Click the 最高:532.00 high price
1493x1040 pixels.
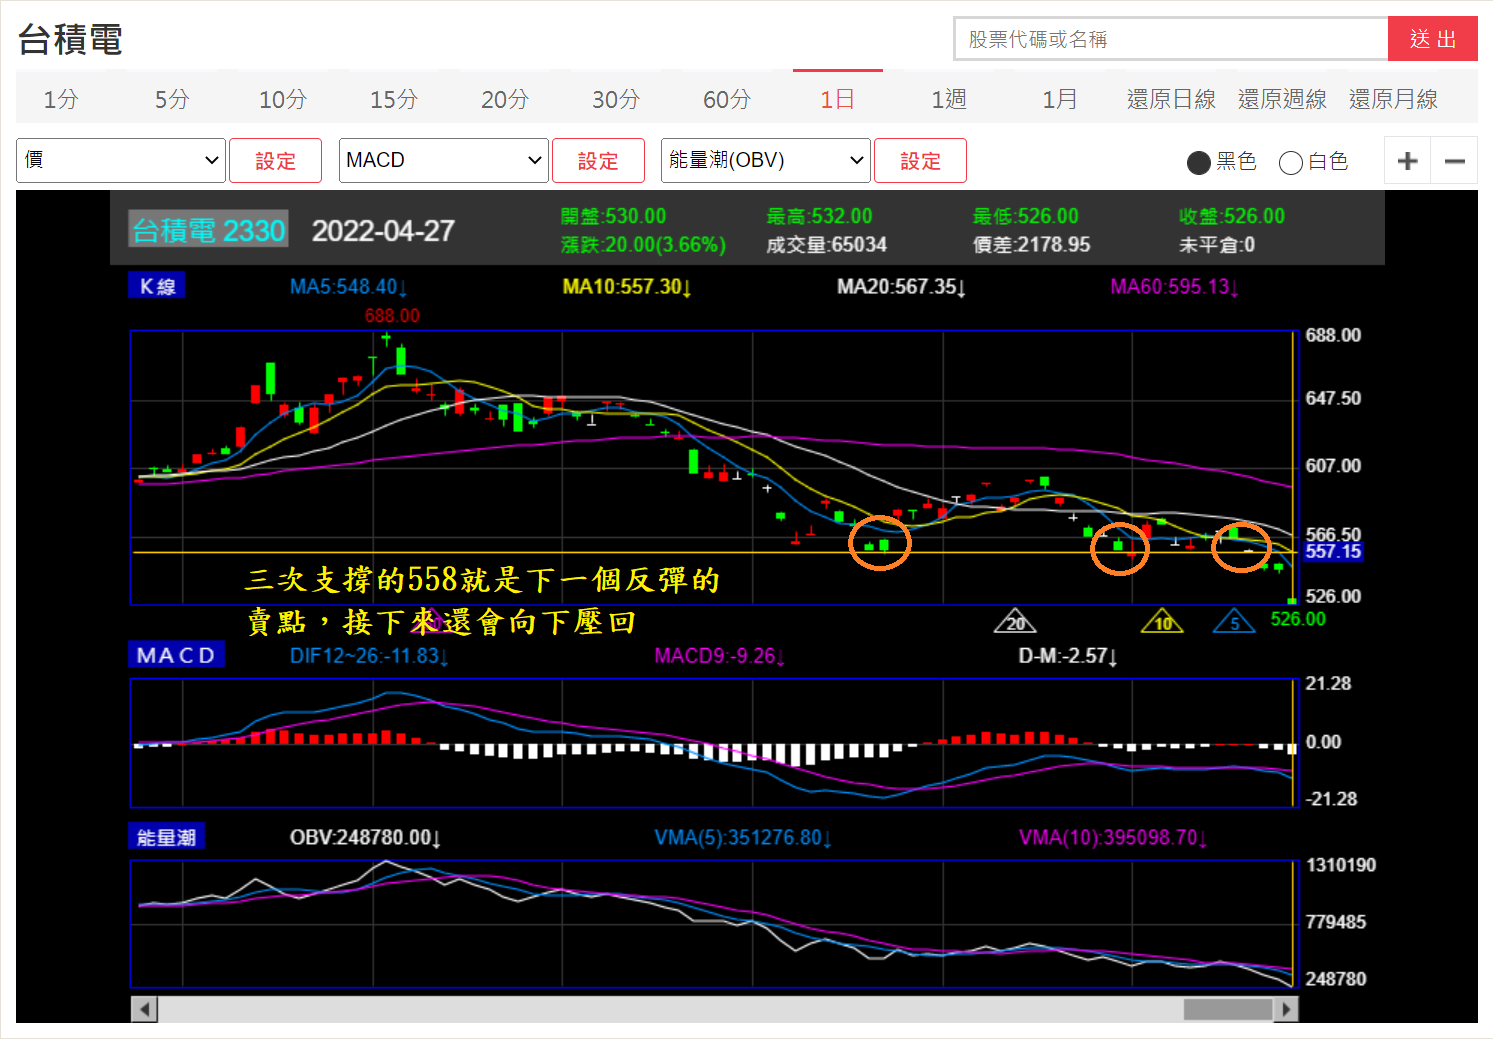(x=819, y=216)
